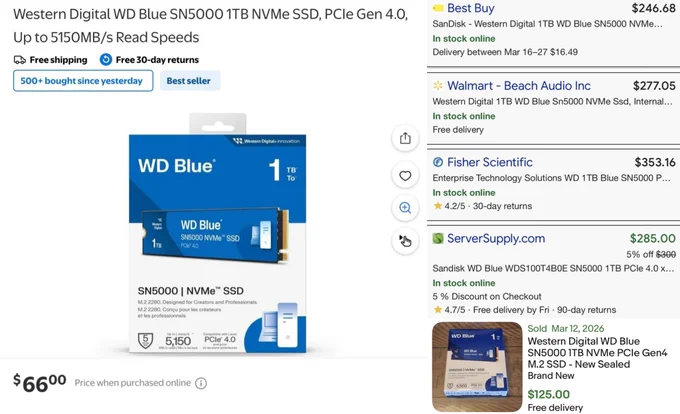Open the sold listing photo thumbnail

(477, 367)
